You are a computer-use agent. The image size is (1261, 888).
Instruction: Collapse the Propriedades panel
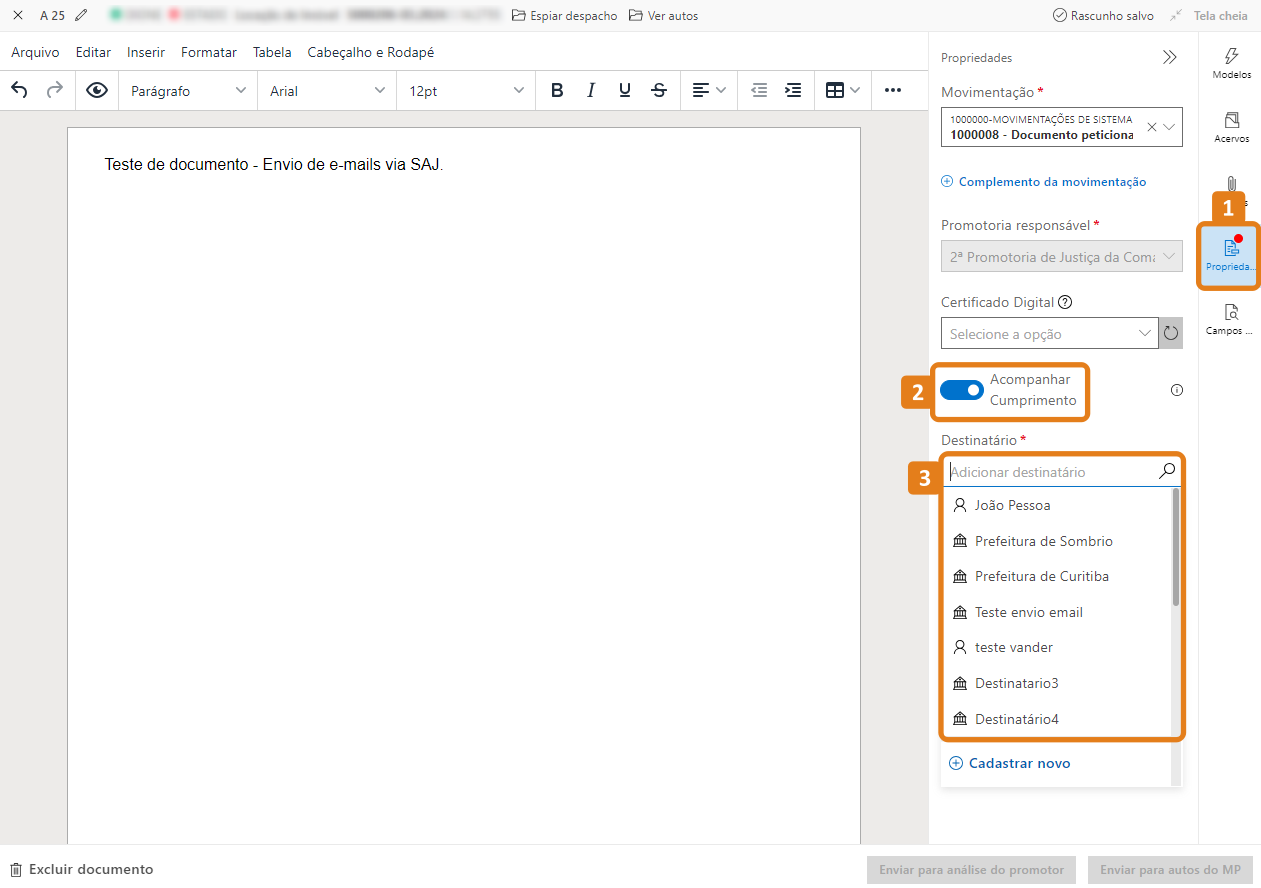[x=1169, y=58]
